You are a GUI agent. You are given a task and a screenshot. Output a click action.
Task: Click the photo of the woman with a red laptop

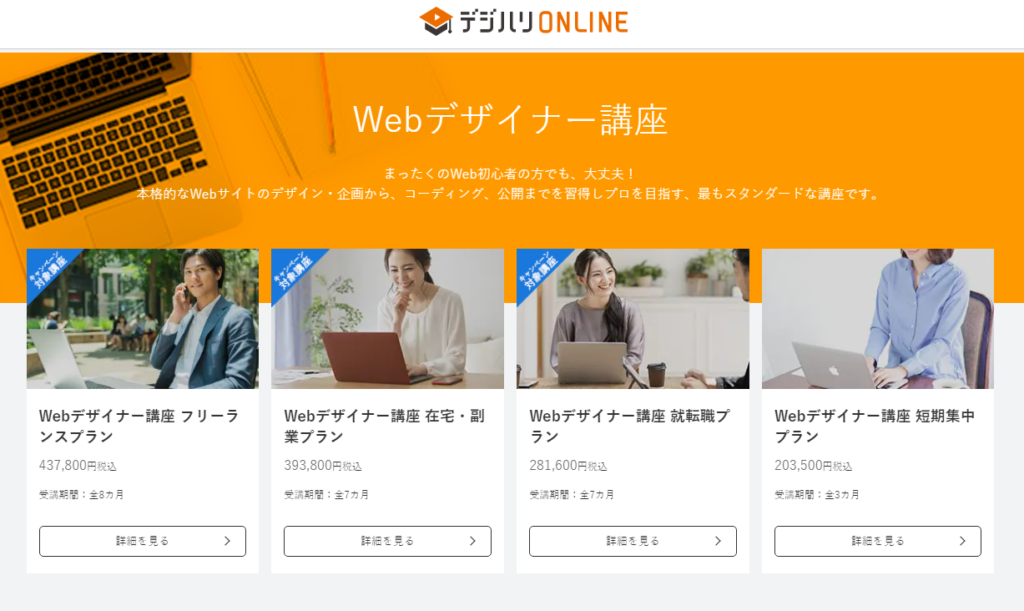coord(387,319)
